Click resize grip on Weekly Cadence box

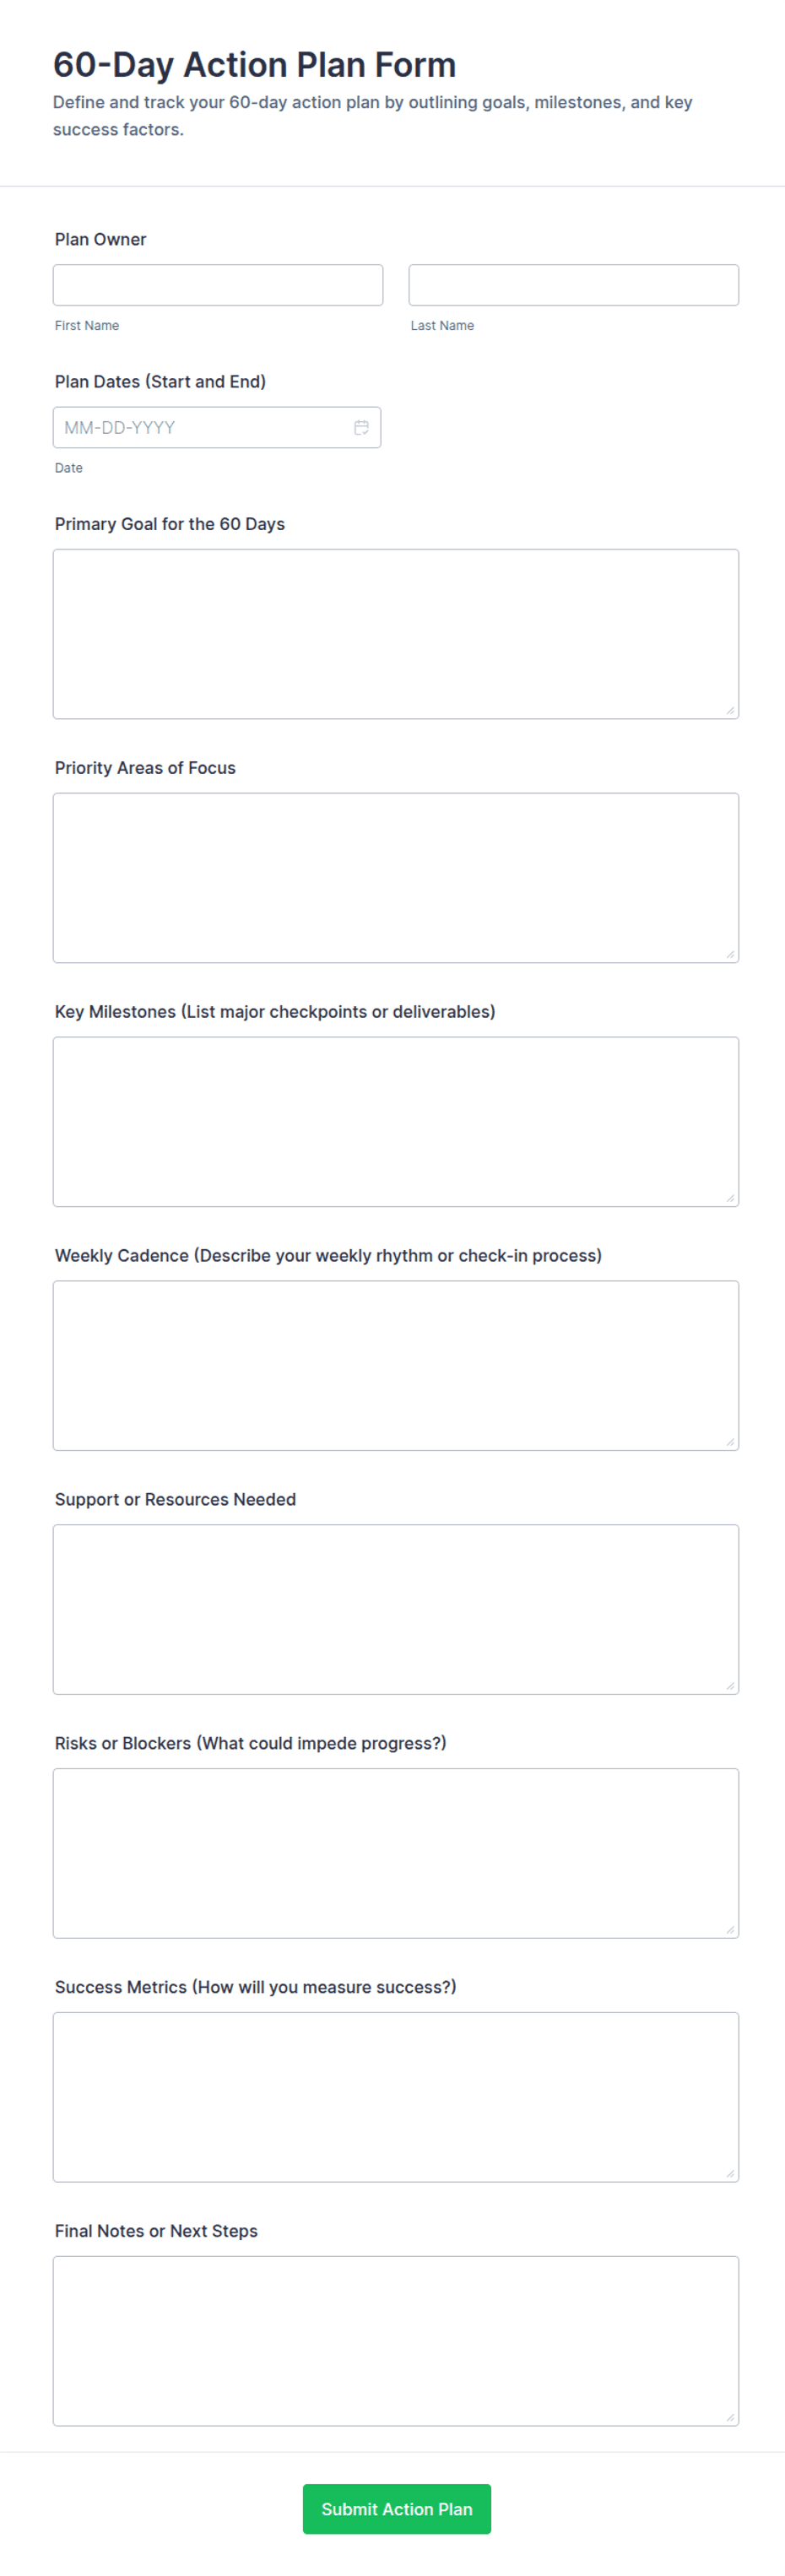pos(731,1443)
